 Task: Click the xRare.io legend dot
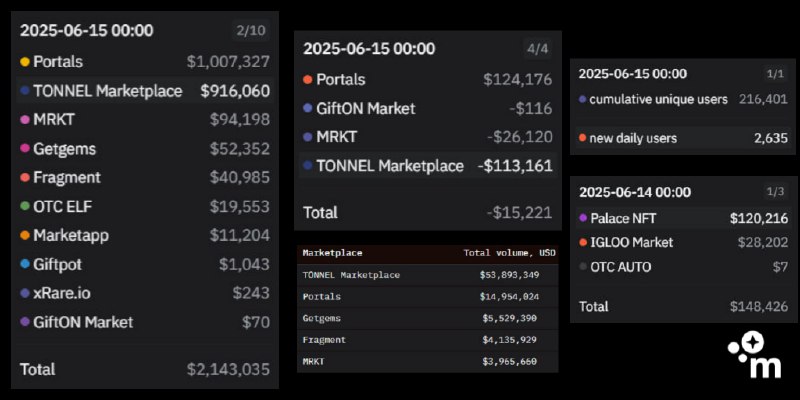[25, 294]
